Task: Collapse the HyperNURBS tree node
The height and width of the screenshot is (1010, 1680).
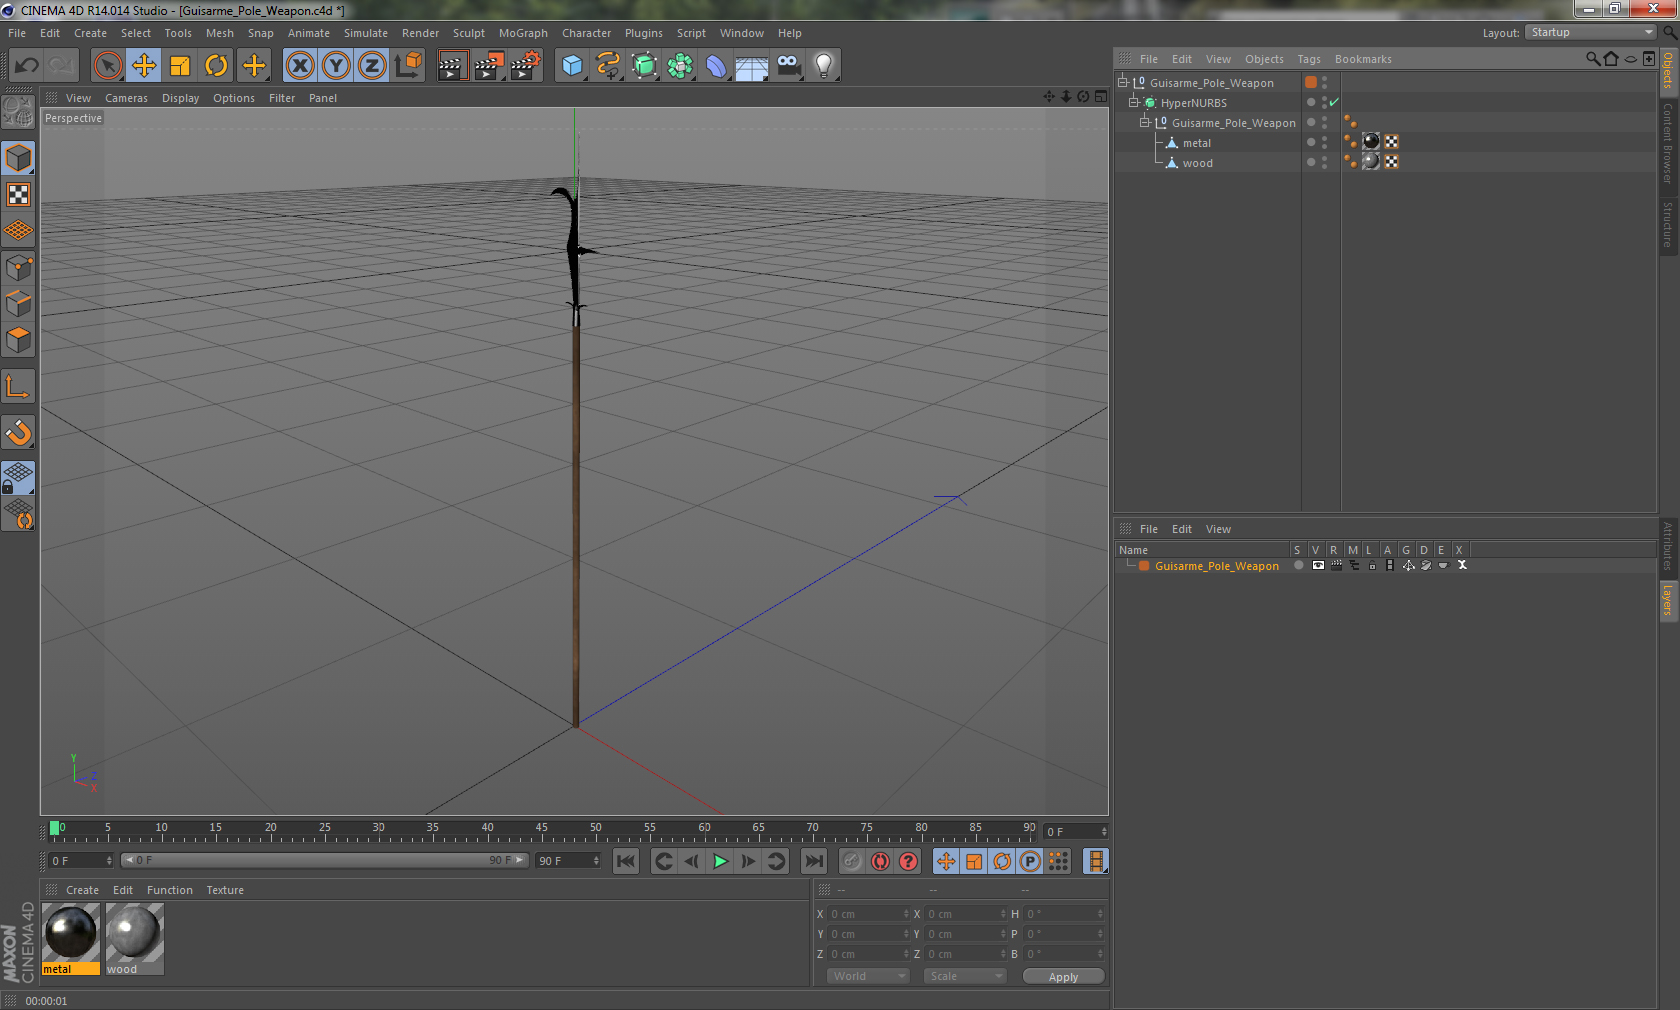Action: point(1134,102)
